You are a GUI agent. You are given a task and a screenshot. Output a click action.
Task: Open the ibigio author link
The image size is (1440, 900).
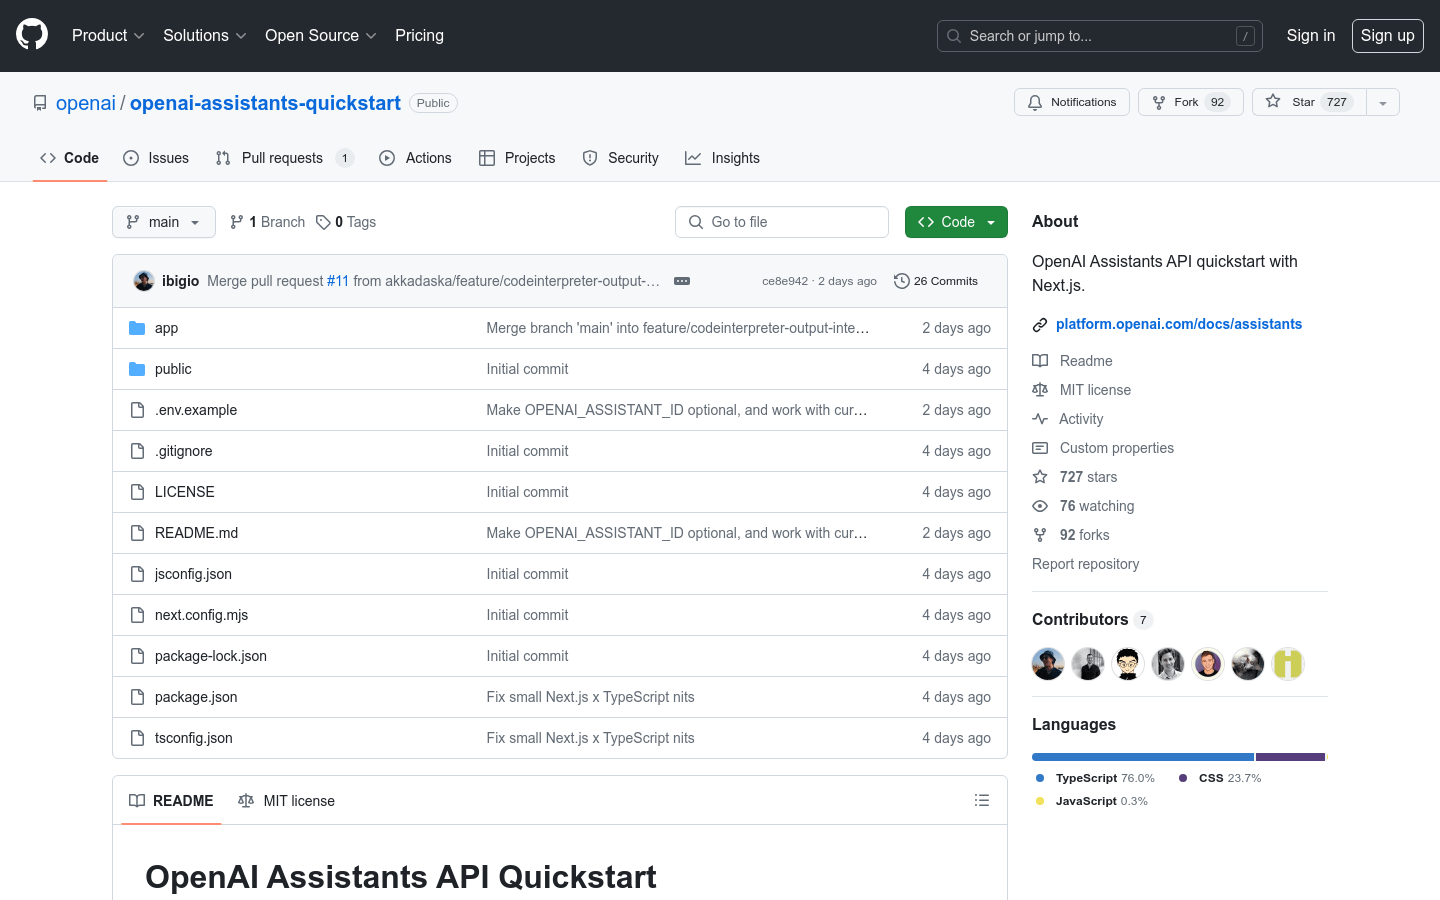pyautogui.click(x=181, y=281)
